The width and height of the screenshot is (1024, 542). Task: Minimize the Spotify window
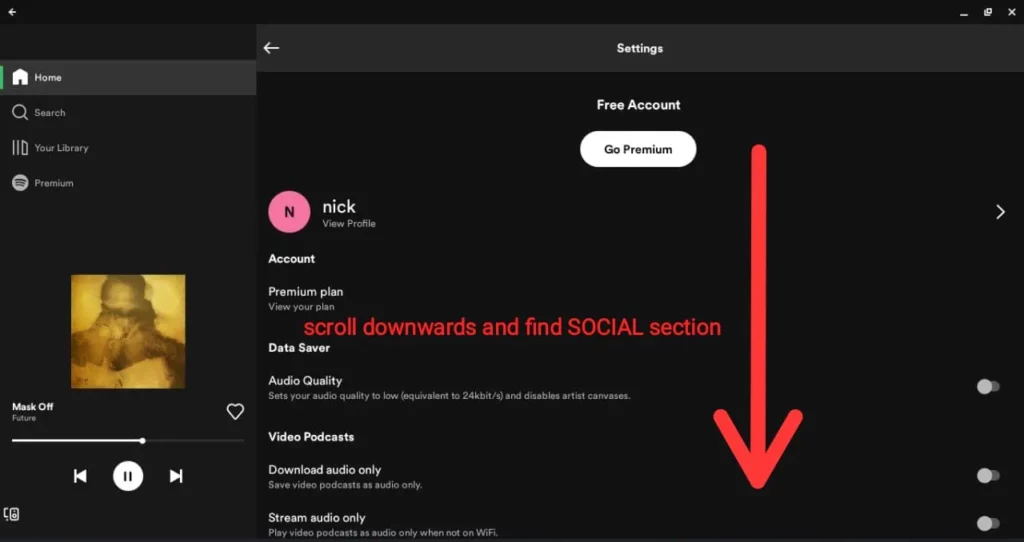click(x=964, y=12)
